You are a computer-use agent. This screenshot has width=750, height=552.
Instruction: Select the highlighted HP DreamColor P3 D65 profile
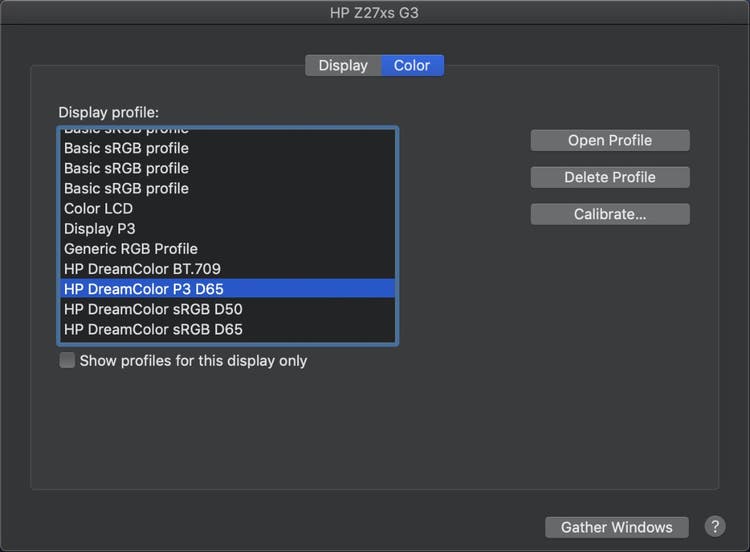(144, 289)
